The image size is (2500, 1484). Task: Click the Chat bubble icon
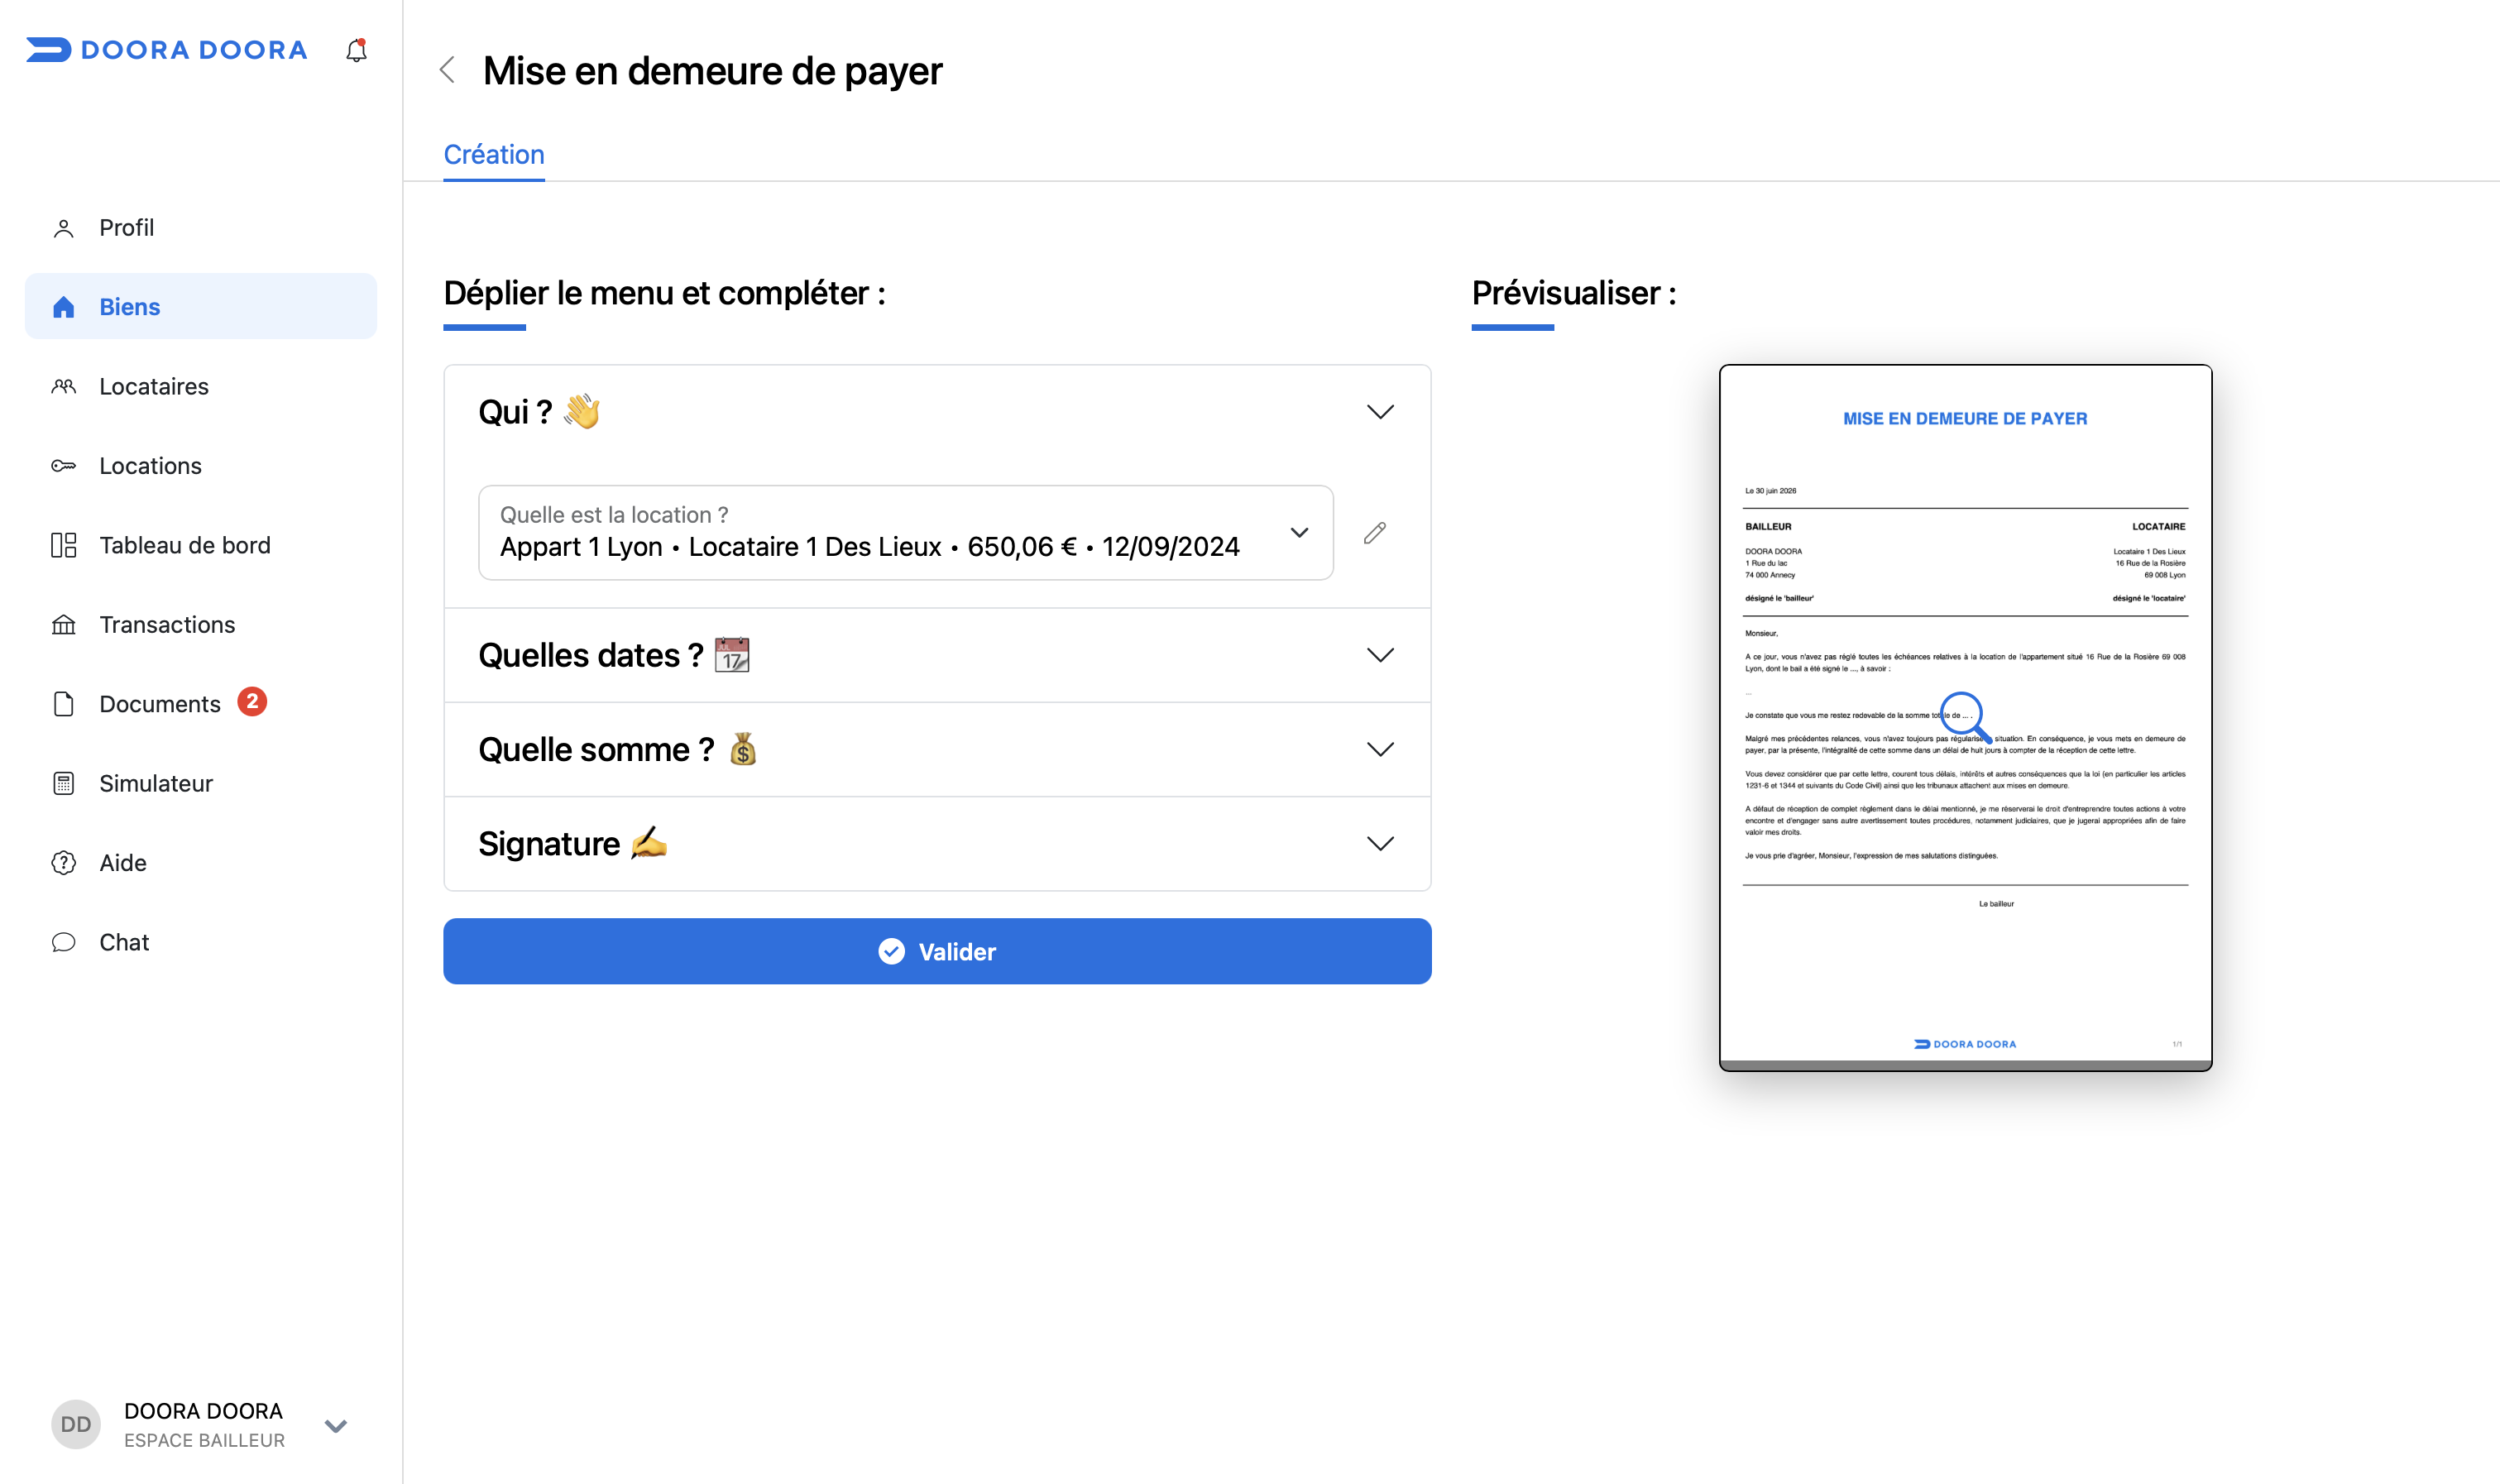click(64, 942)
